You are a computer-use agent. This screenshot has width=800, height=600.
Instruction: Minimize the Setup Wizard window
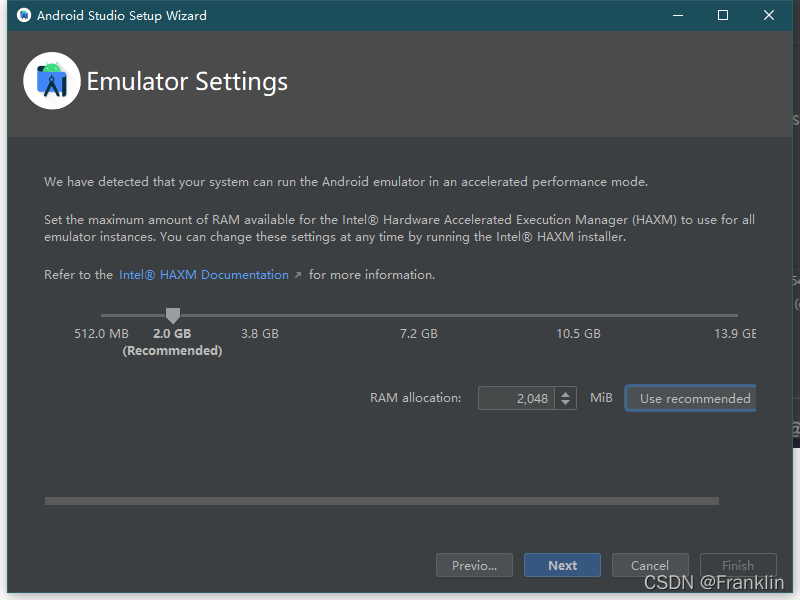(678, 15)
